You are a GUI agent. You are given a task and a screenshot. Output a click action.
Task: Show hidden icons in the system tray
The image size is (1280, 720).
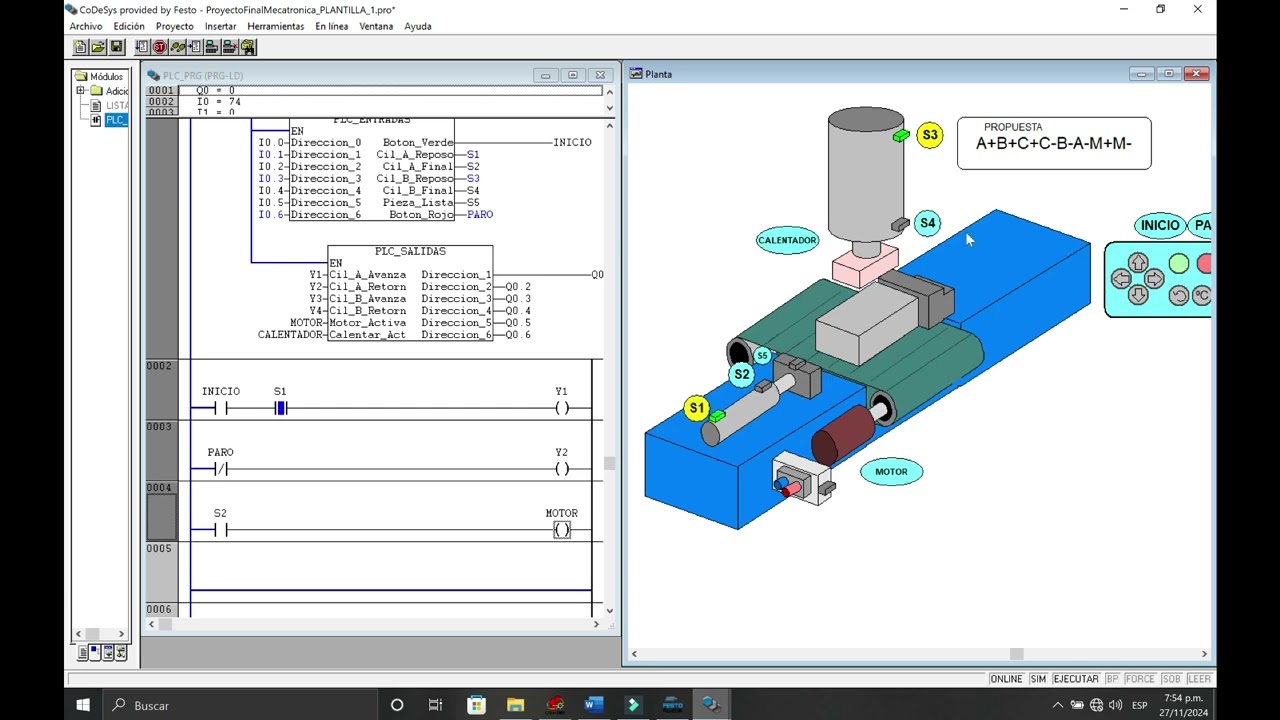point(1058,705)
